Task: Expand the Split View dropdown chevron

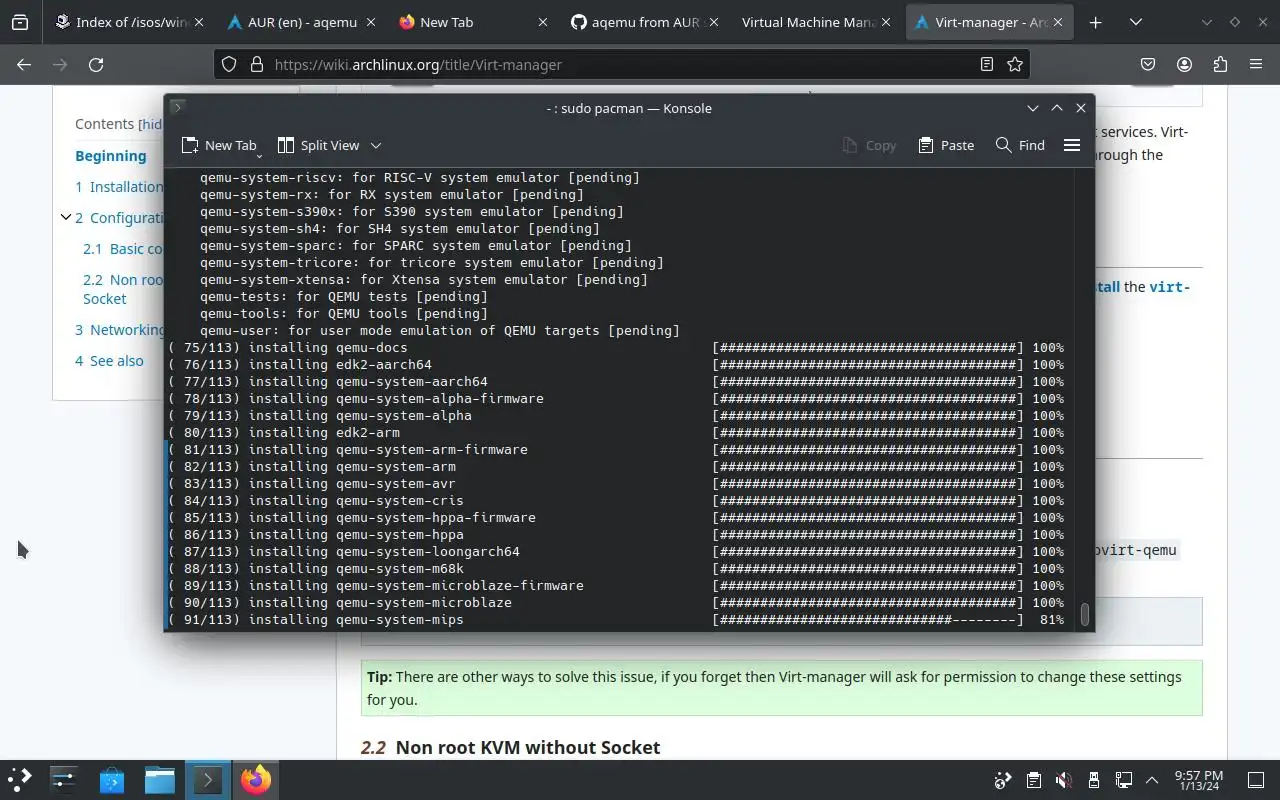Action: coord(376,145)
